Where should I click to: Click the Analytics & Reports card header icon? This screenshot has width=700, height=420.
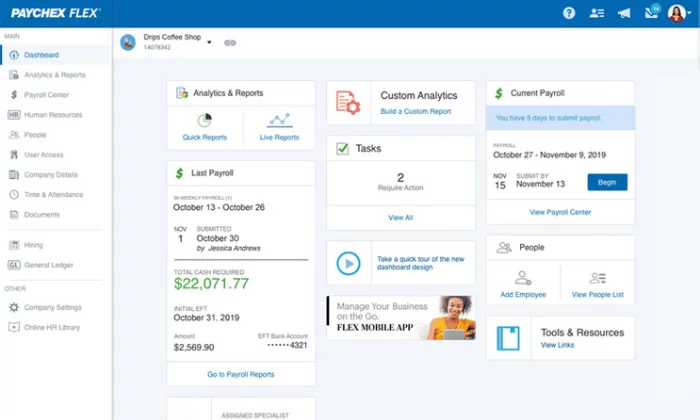click(182, 93)
